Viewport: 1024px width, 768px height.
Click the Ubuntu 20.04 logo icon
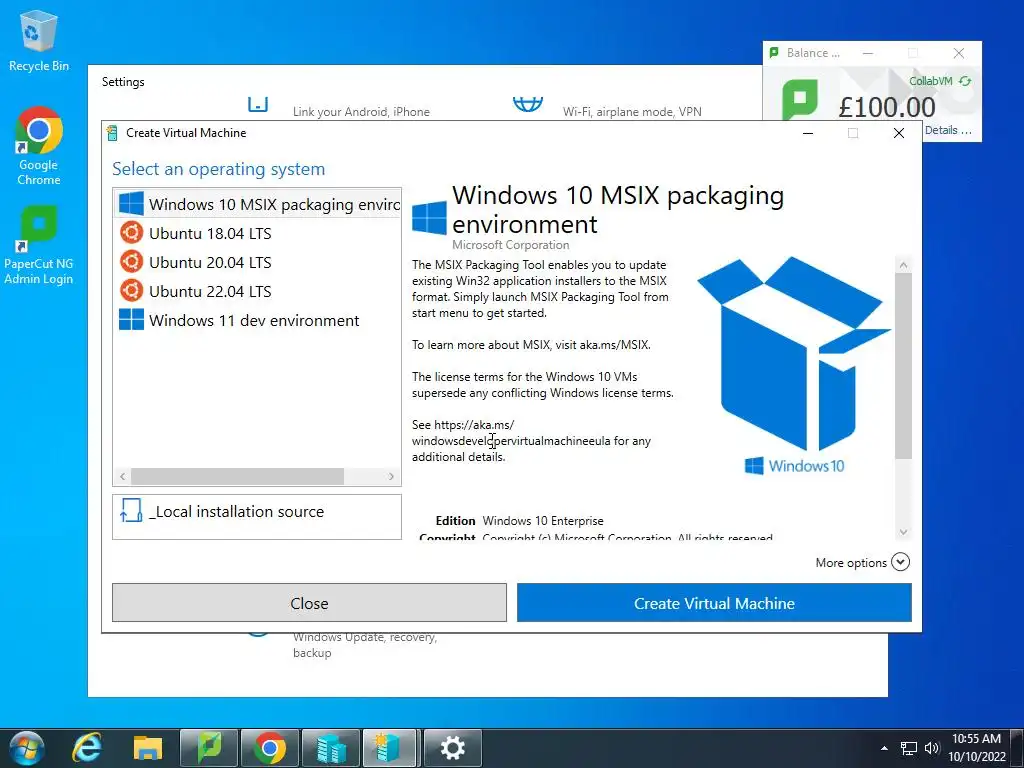point(131,262)
